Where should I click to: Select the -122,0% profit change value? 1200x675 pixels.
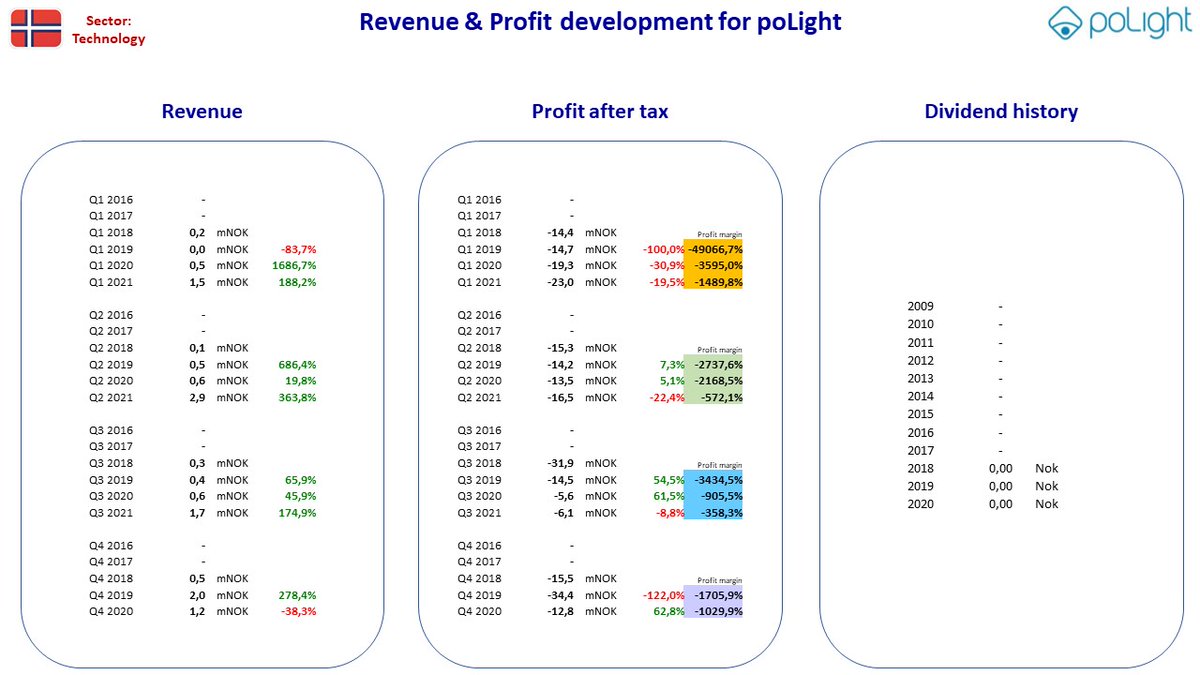click(665, 595)
